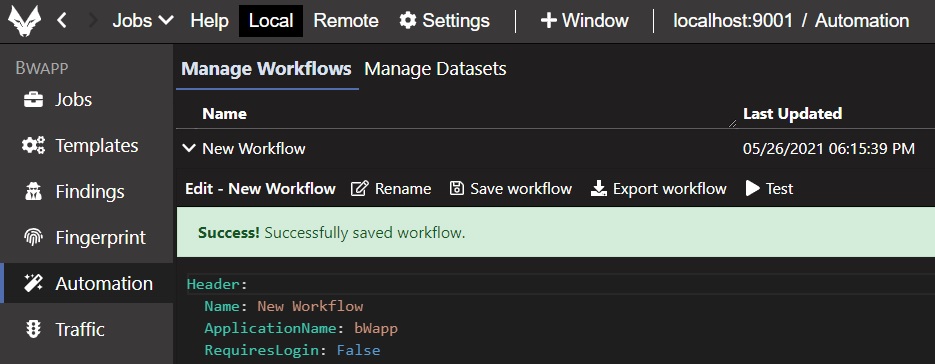Click the Export workflow button

(x=658, y=189)
